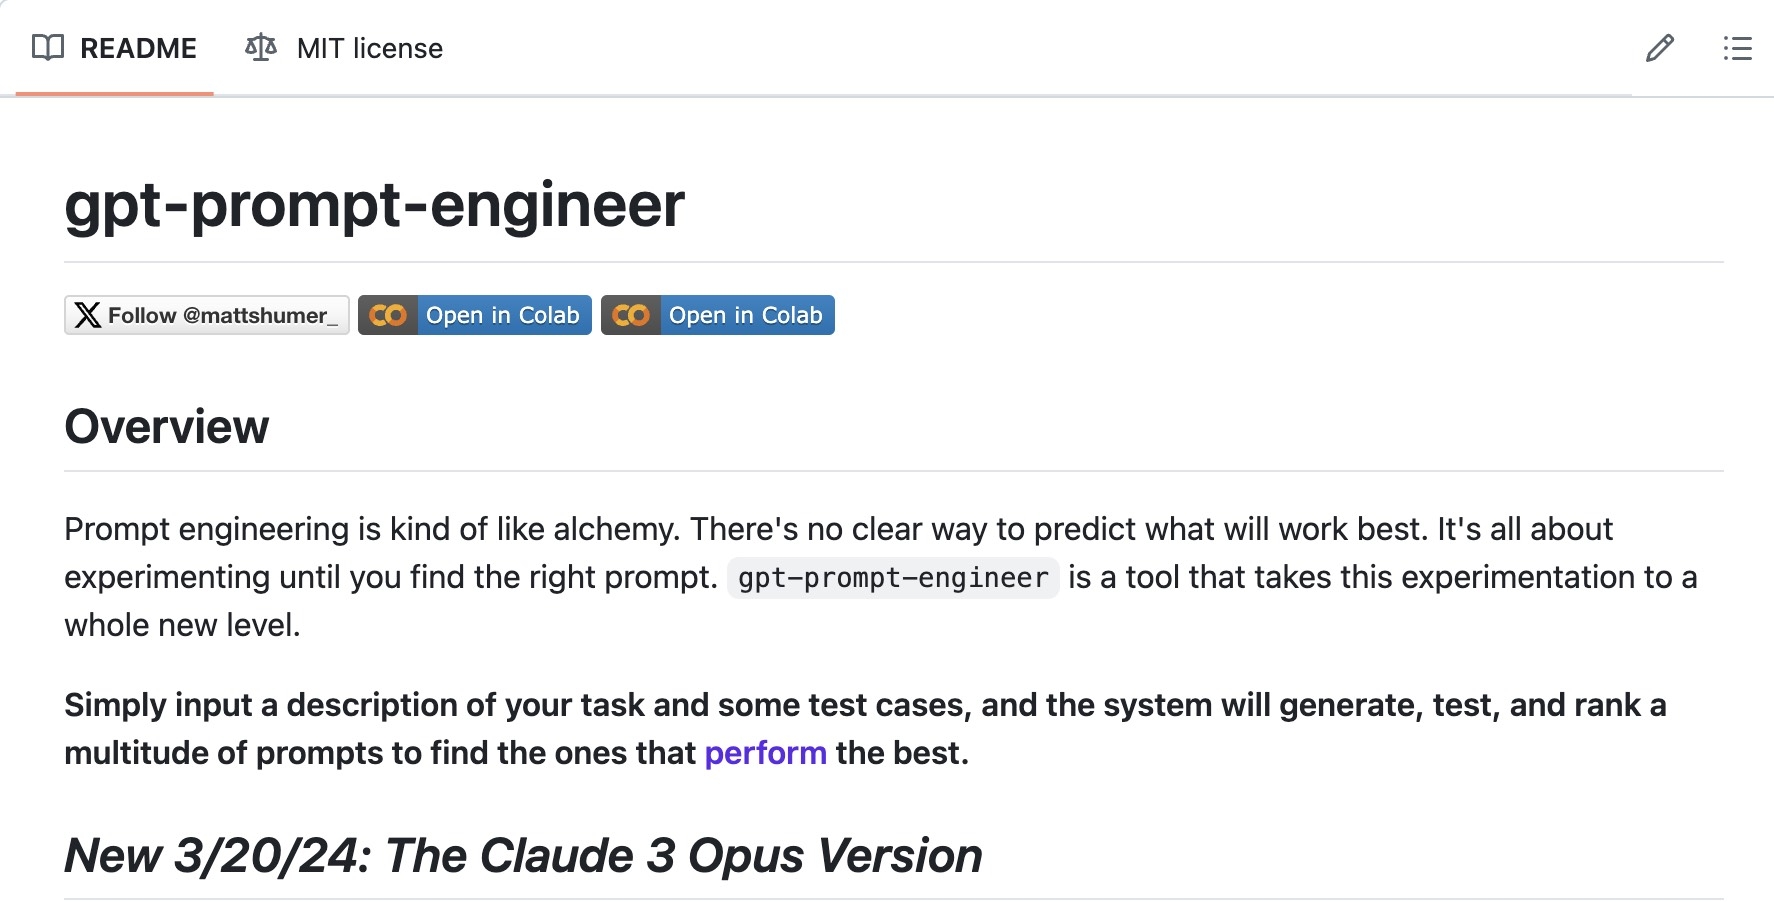Click the gpt-prompt-engineer main heading
Screen dimensions: 1774x902
(375, 205)
